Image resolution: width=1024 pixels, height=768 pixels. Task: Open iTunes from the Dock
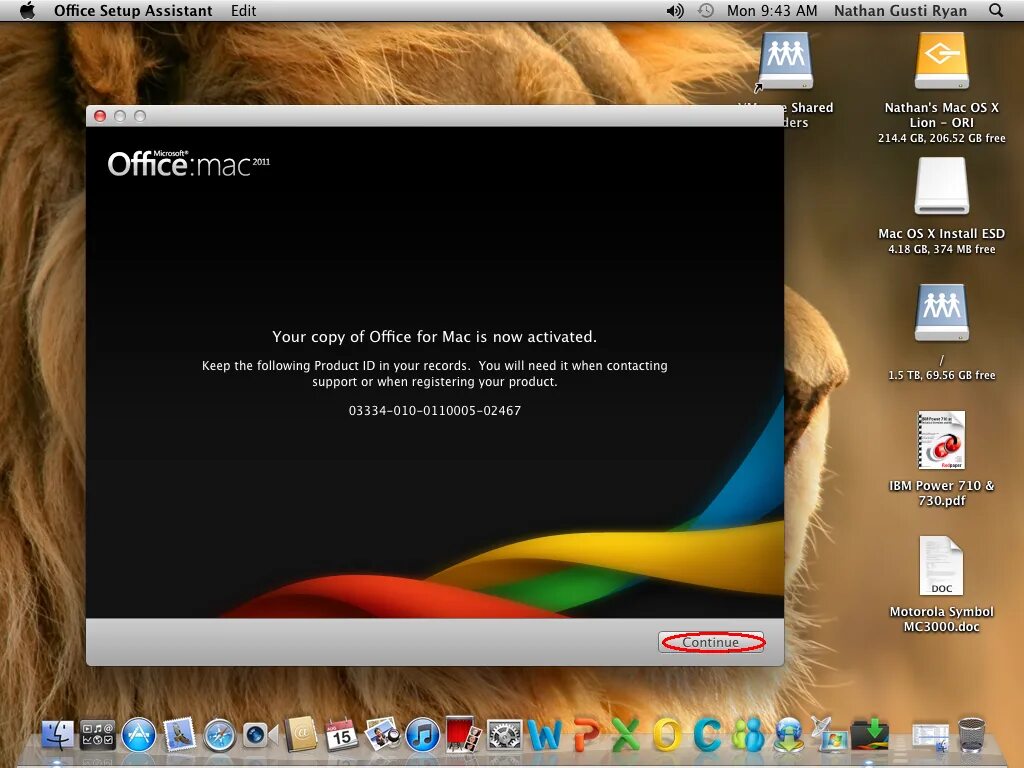click(423, 735)
